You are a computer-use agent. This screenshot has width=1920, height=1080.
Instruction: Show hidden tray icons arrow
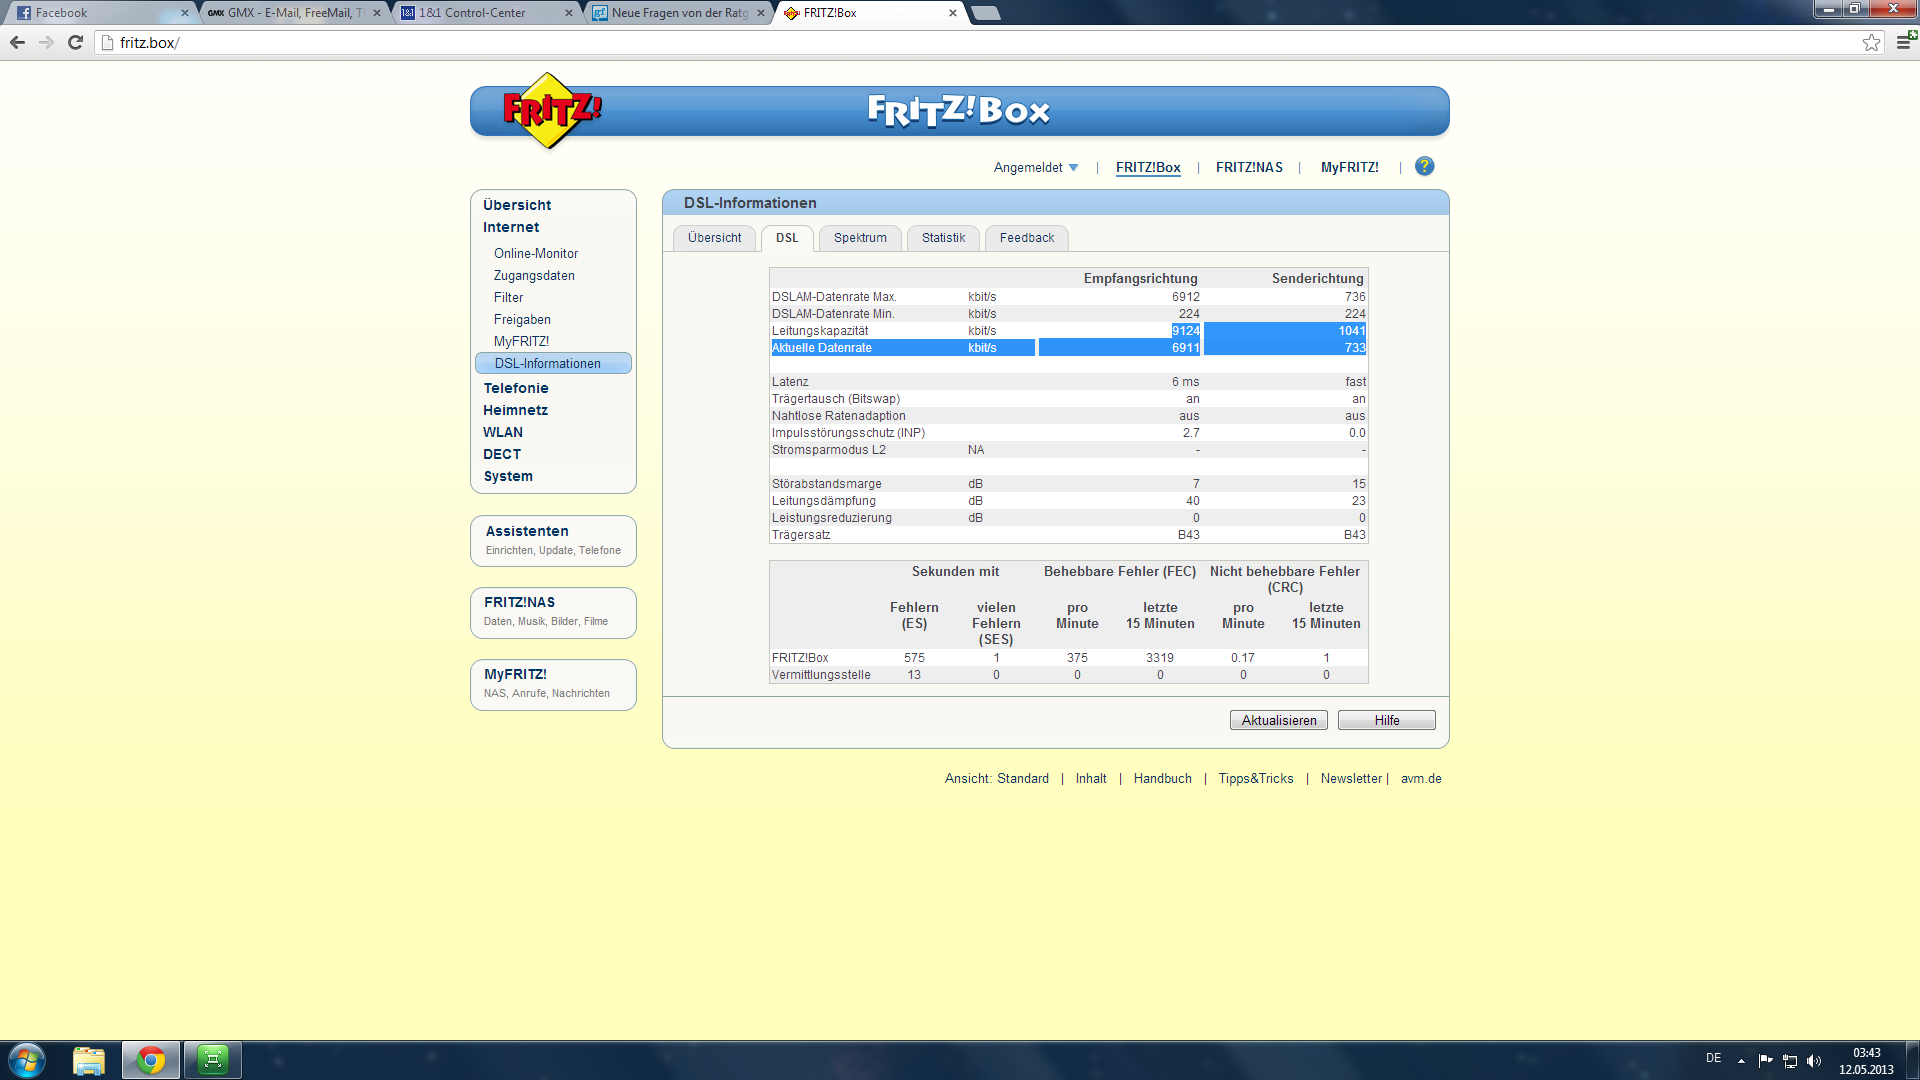point(1741,1061)
